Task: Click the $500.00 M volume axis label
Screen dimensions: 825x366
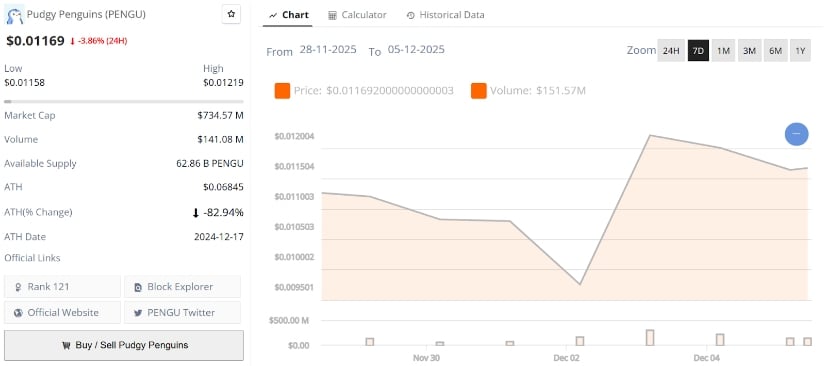Action: 289,320
